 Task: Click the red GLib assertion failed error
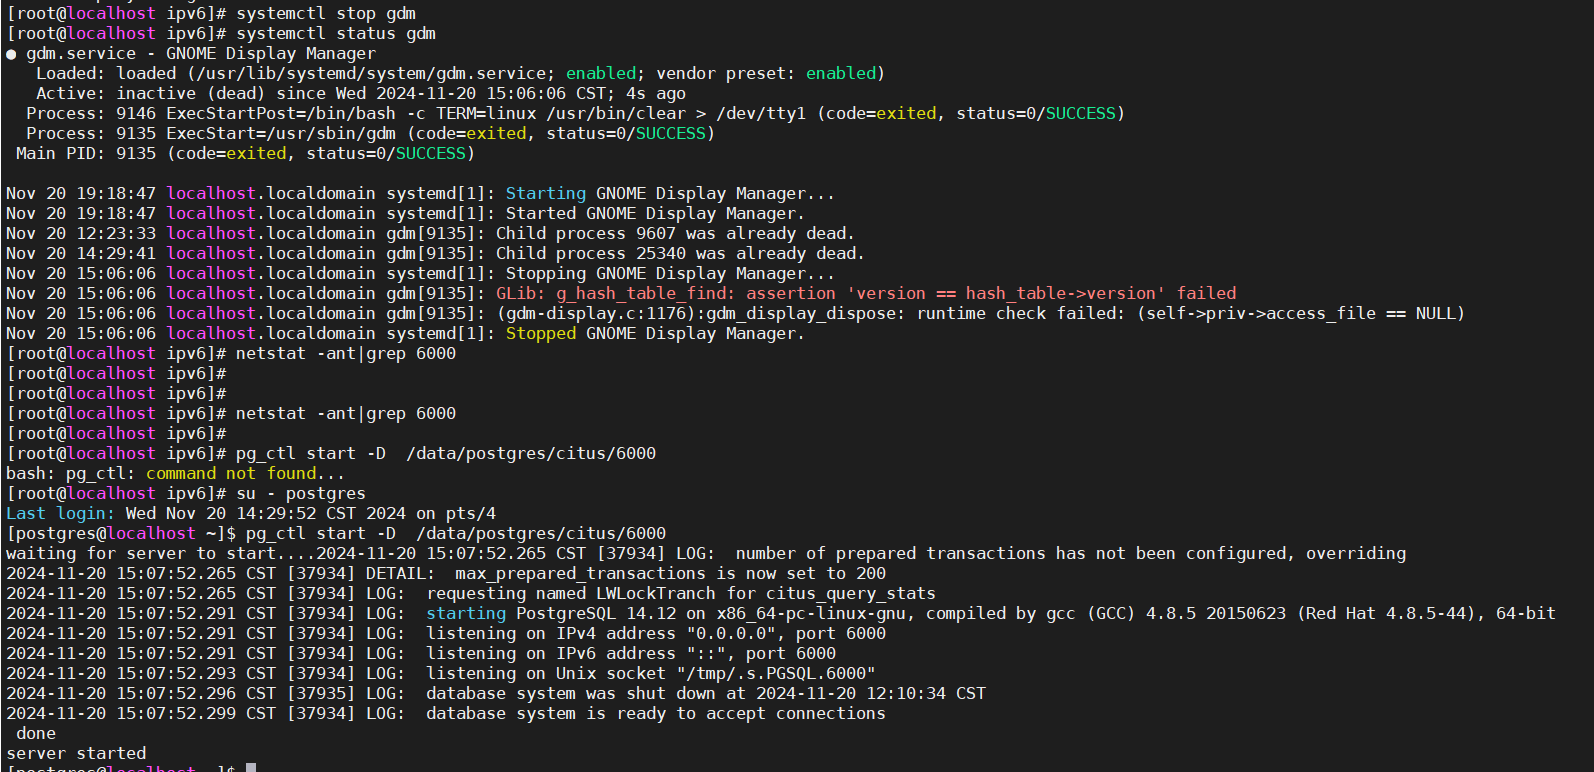[866, 294]
